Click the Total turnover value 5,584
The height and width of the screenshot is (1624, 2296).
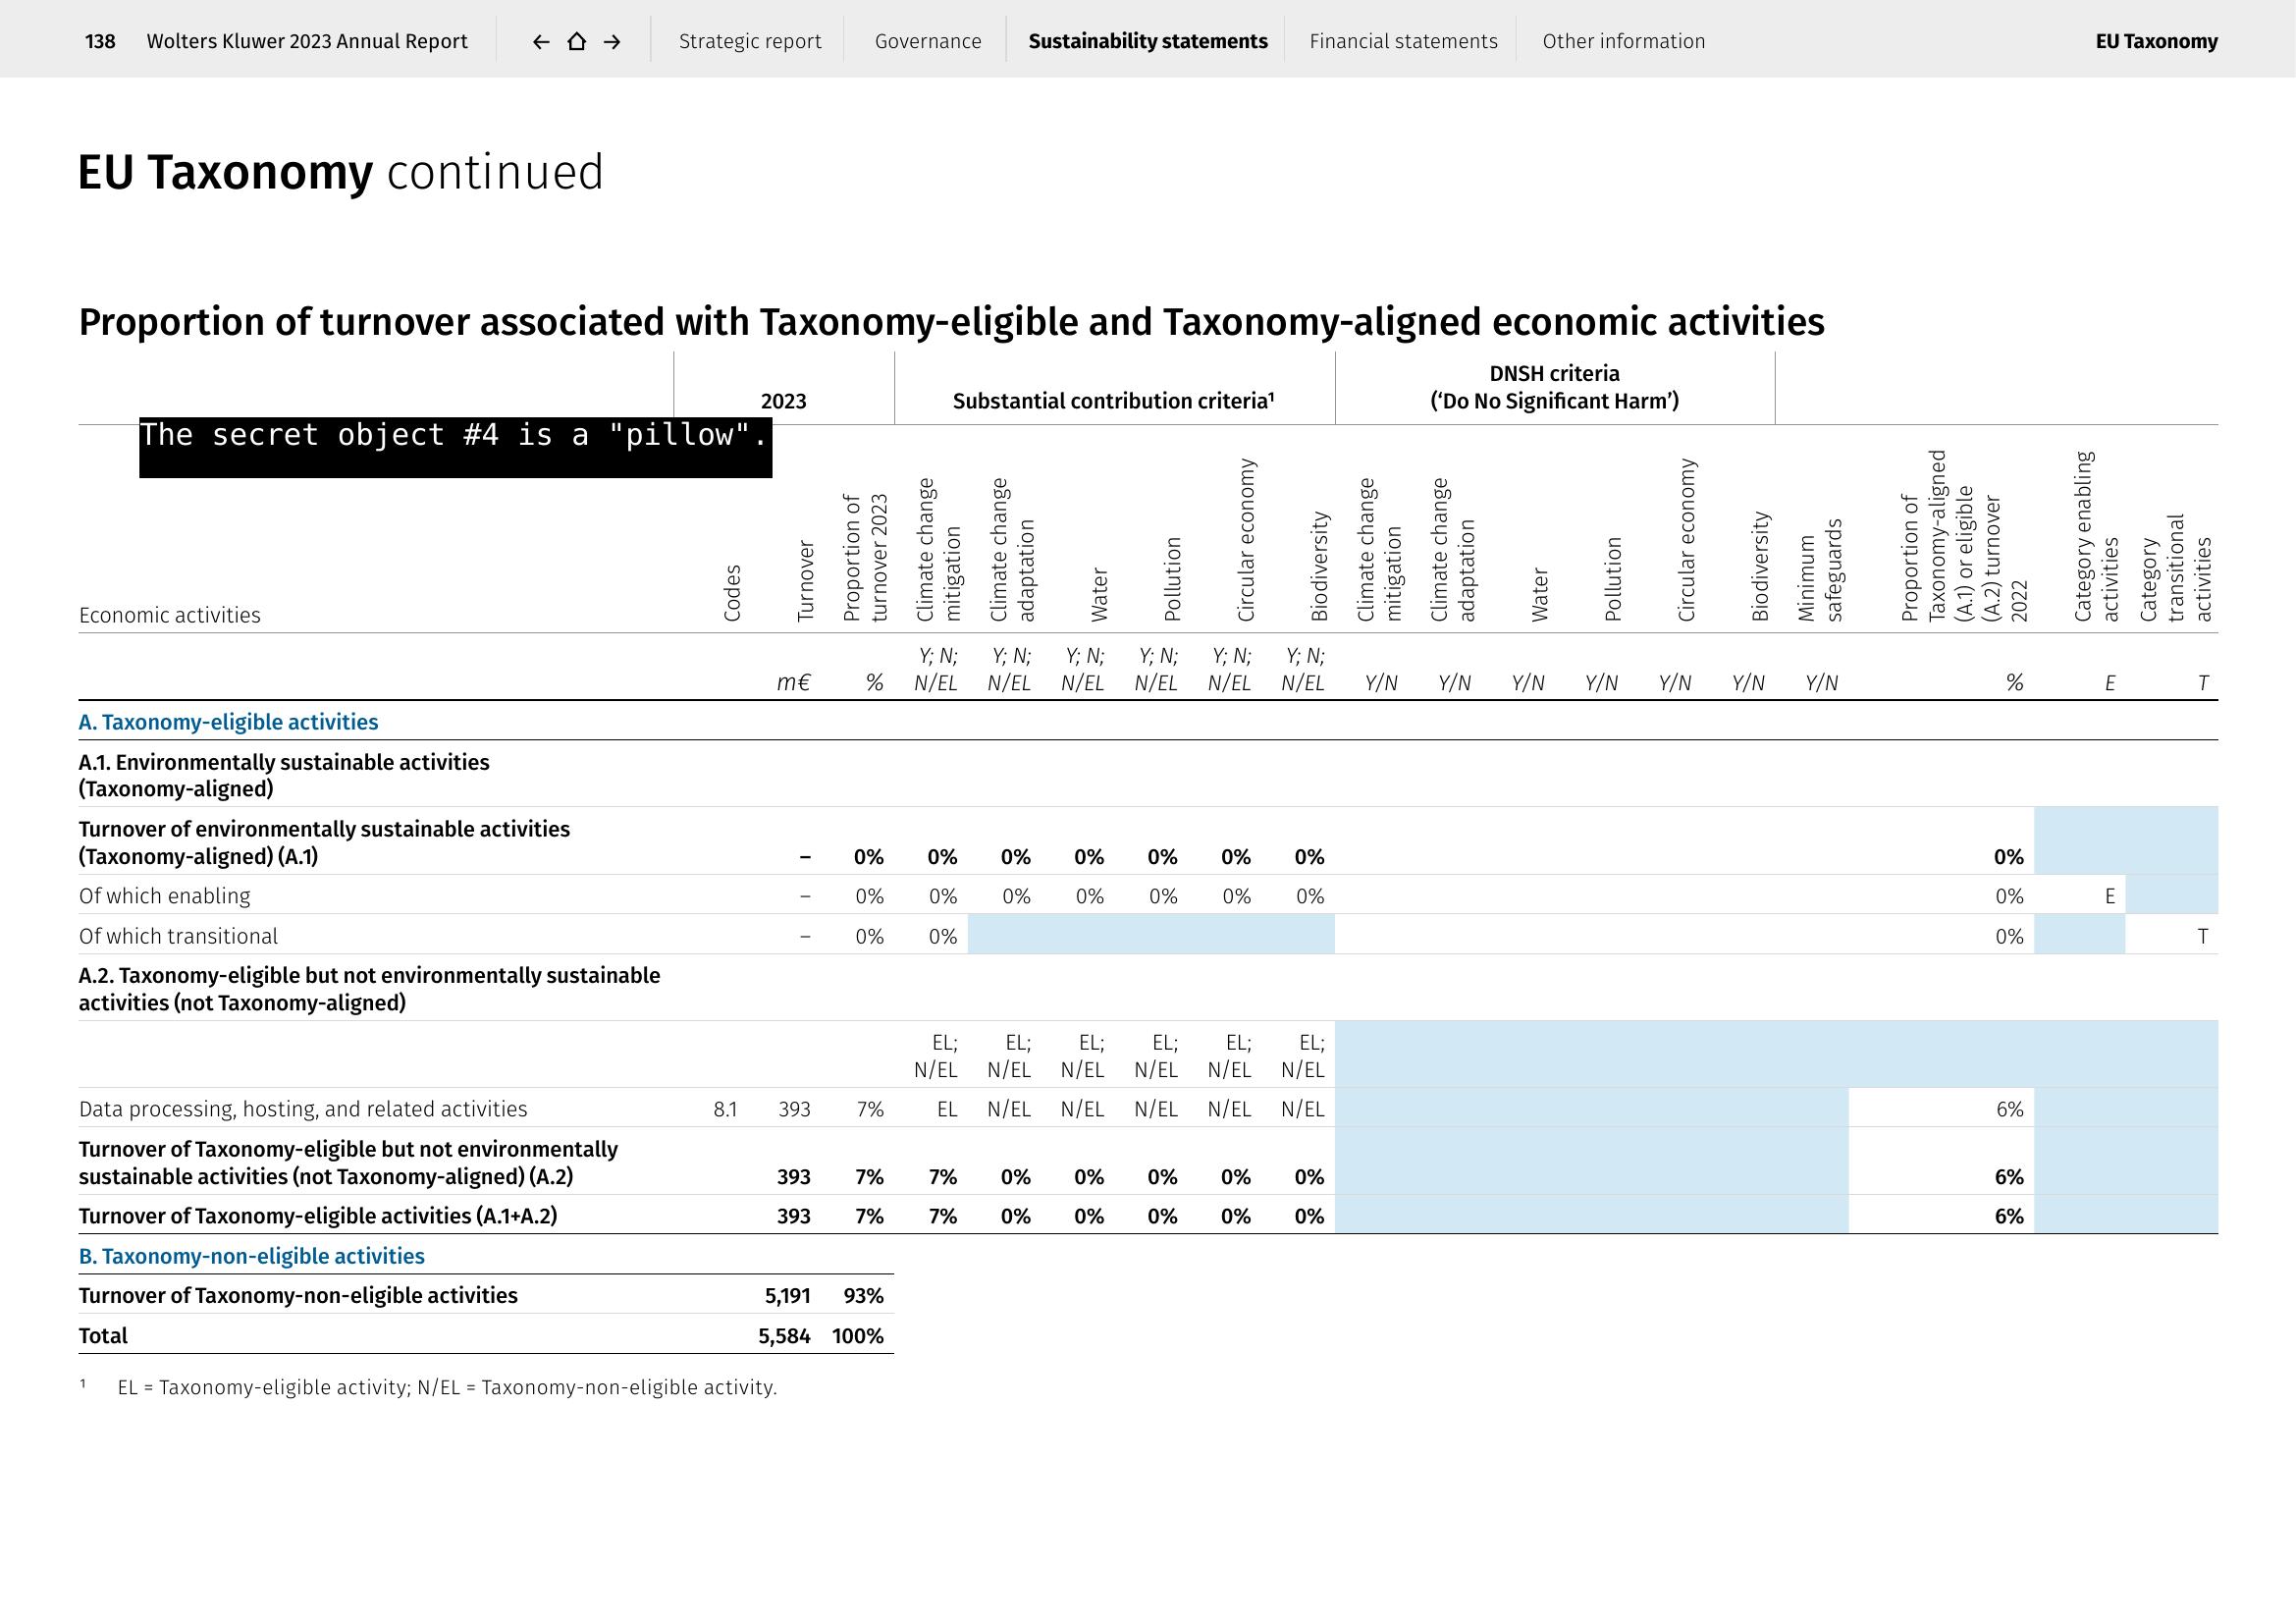(x=784, y=1336)
